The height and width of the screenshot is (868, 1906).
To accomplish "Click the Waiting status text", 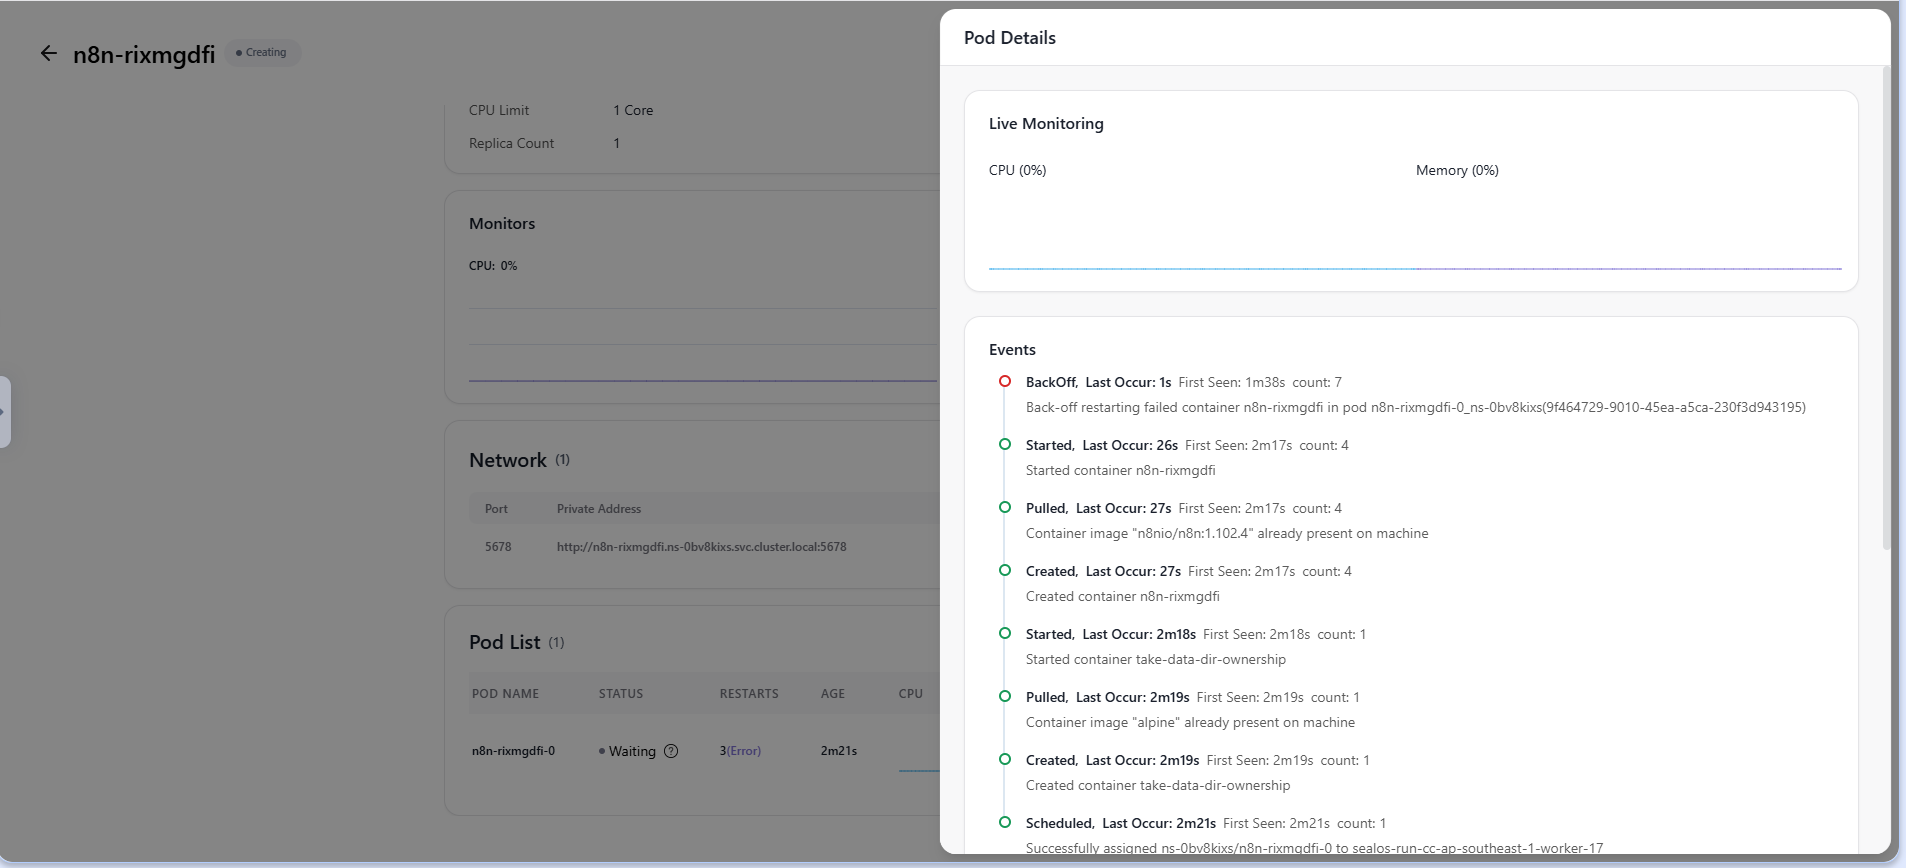I will (632, 751).
